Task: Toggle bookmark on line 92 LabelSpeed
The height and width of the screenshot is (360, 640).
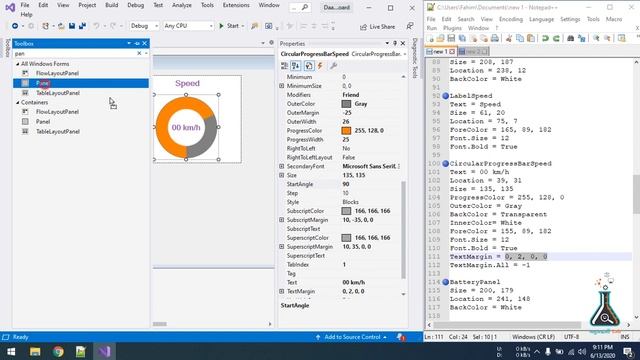Action: click(x=445, y=96)
